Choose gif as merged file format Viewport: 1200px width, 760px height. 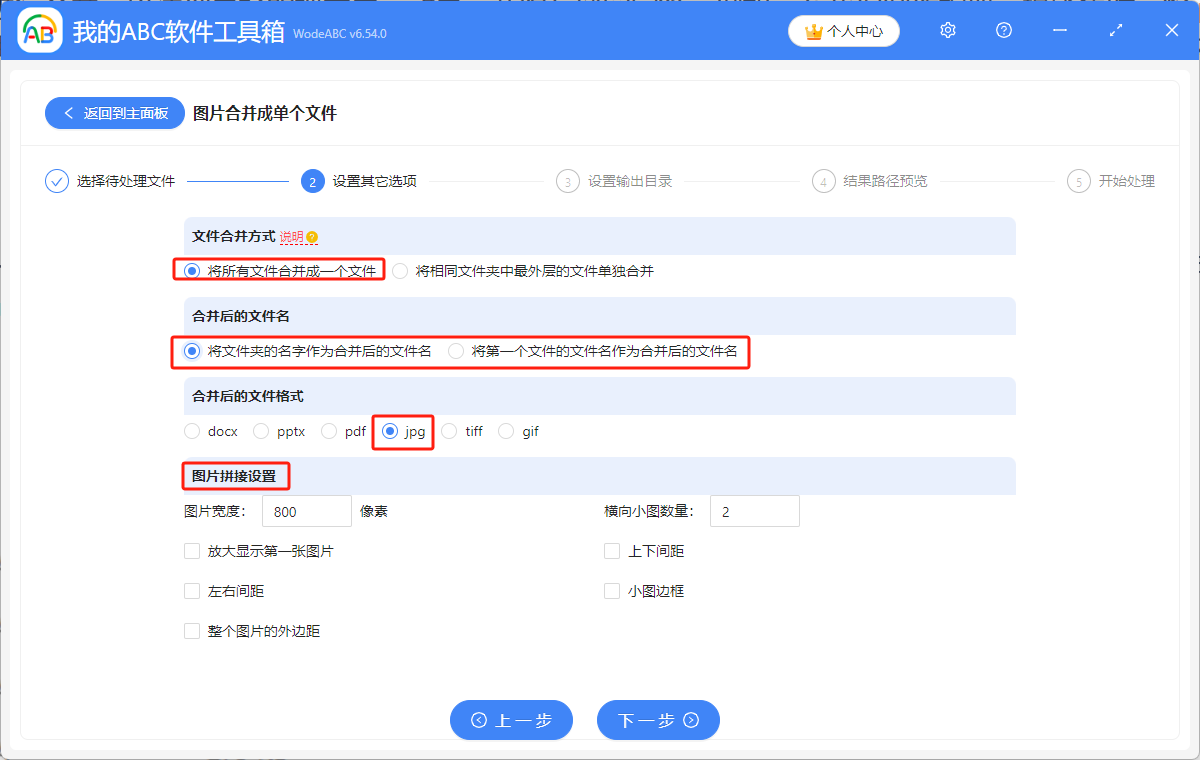pos(506,431)
